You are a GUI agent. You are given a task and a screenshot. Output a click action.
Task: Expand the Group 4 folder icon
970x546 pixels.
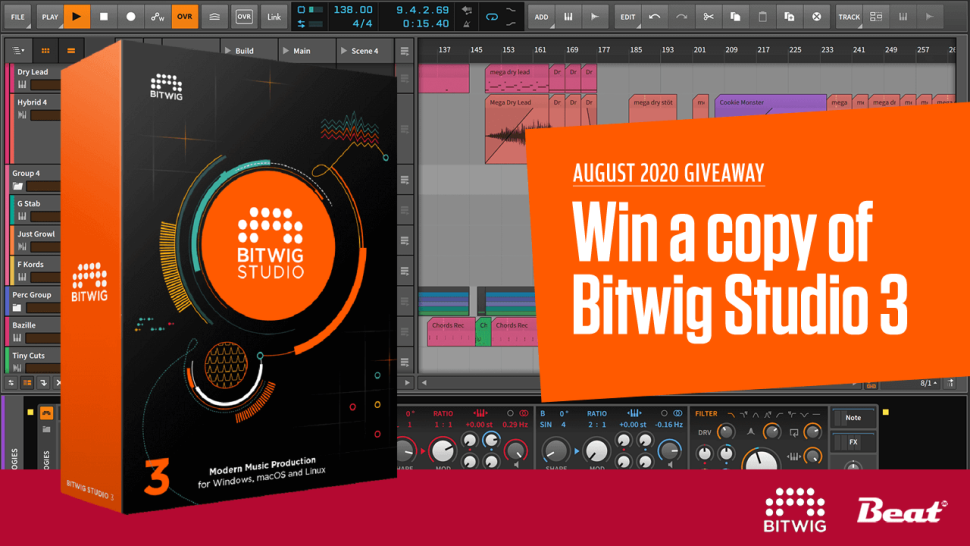click(17, 186)
